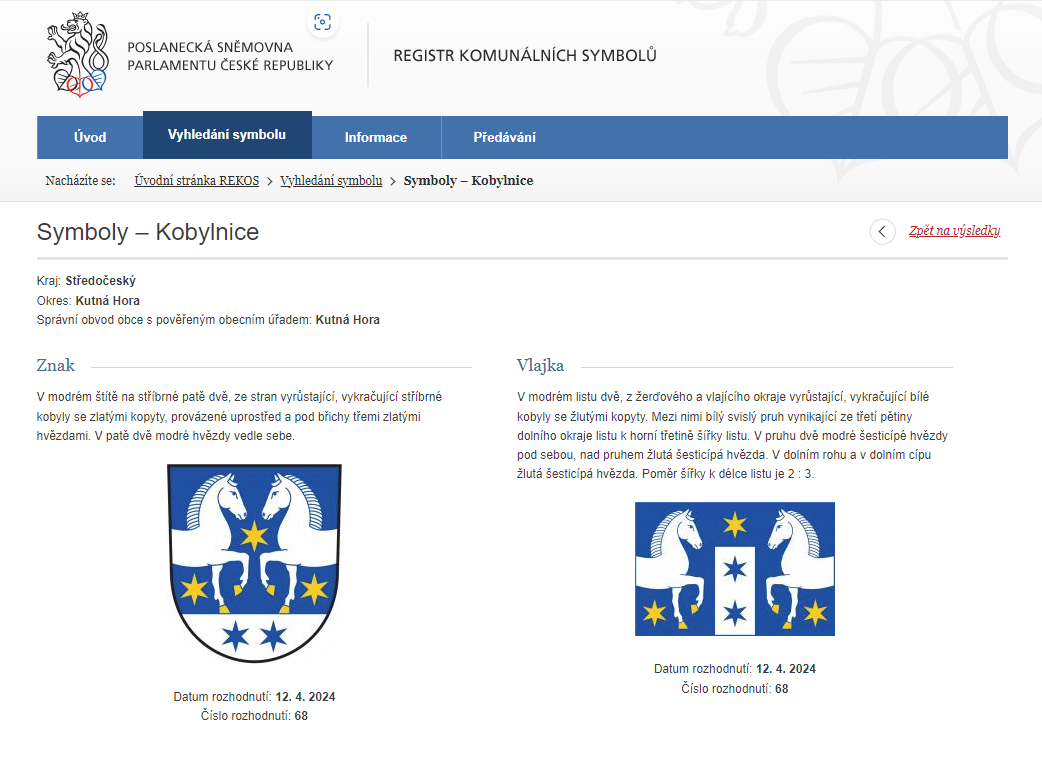Open the Úvod menu tab
The image size is (1042, 771).
90,138
